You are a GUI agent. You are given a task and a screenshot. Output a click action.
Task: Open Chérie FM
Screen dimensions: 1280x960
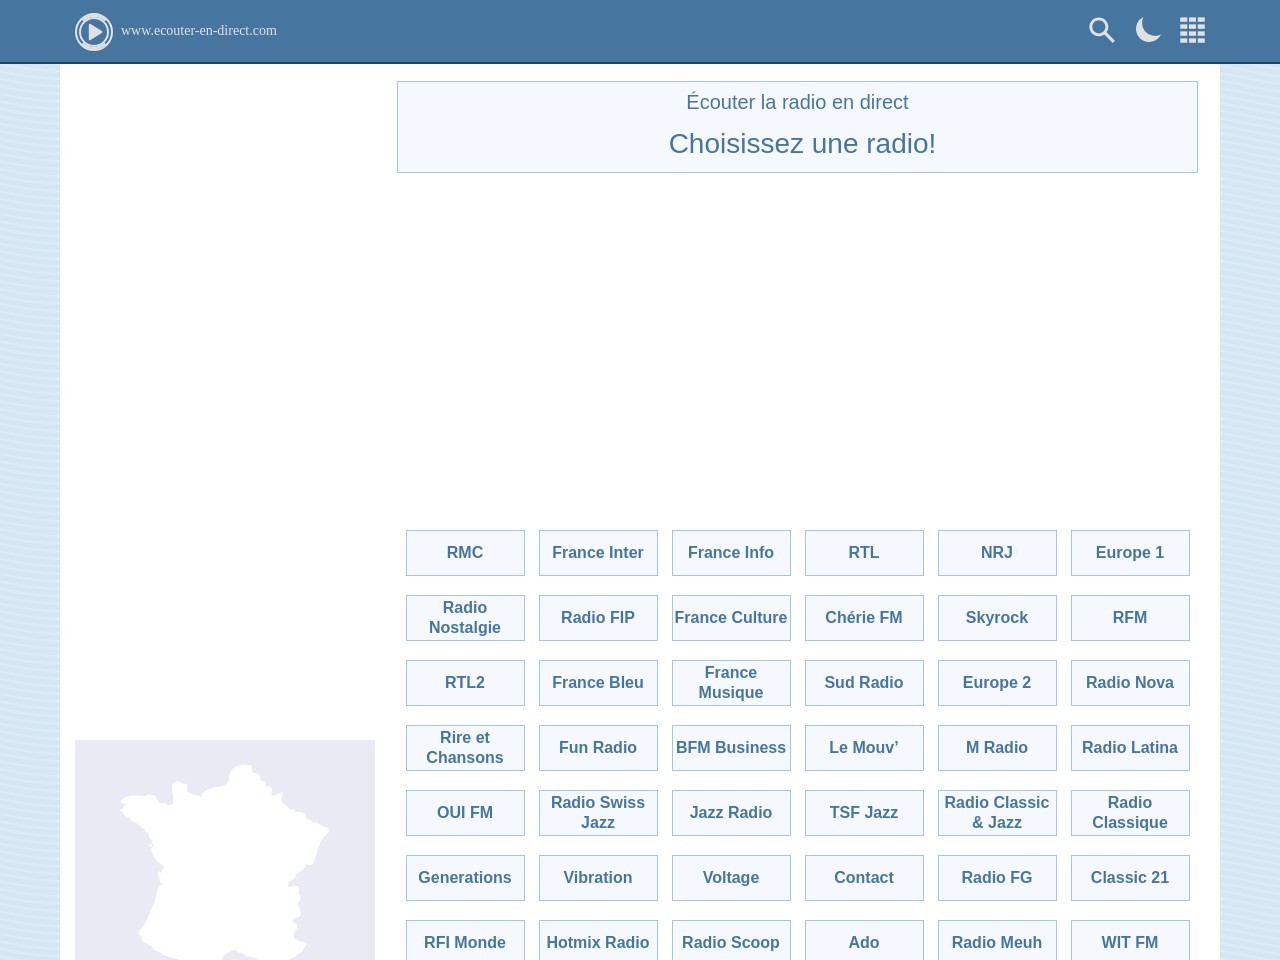(864, 618)
